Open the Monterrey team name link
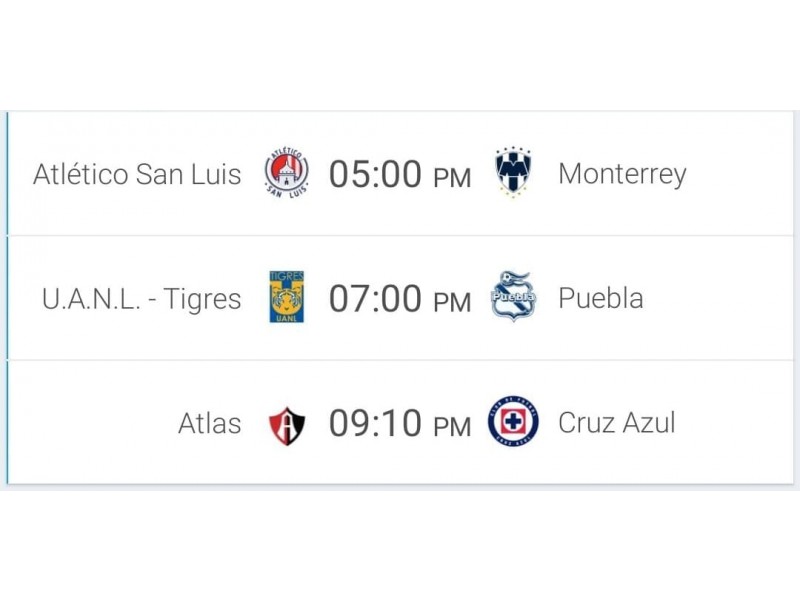800x600 pixels. pos(622,175)
